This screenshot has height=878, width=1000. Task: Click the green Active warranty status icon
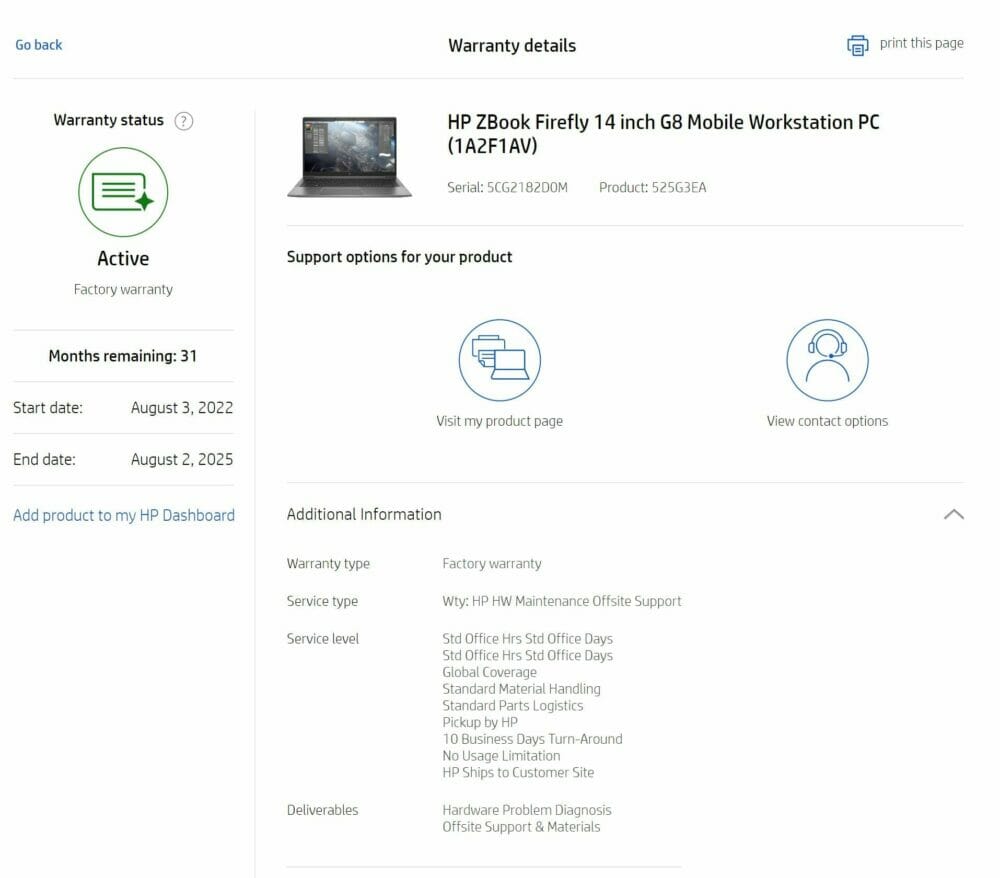[x=123, y=192]
